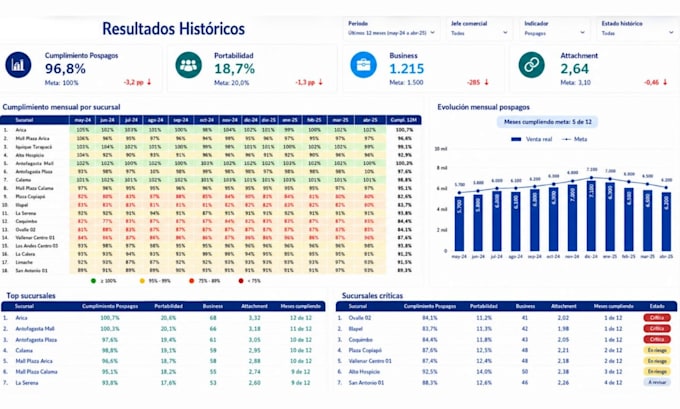Click the red down arrow beside -1,3 pp
The image size is (680, 409).
tap(320, 82)
